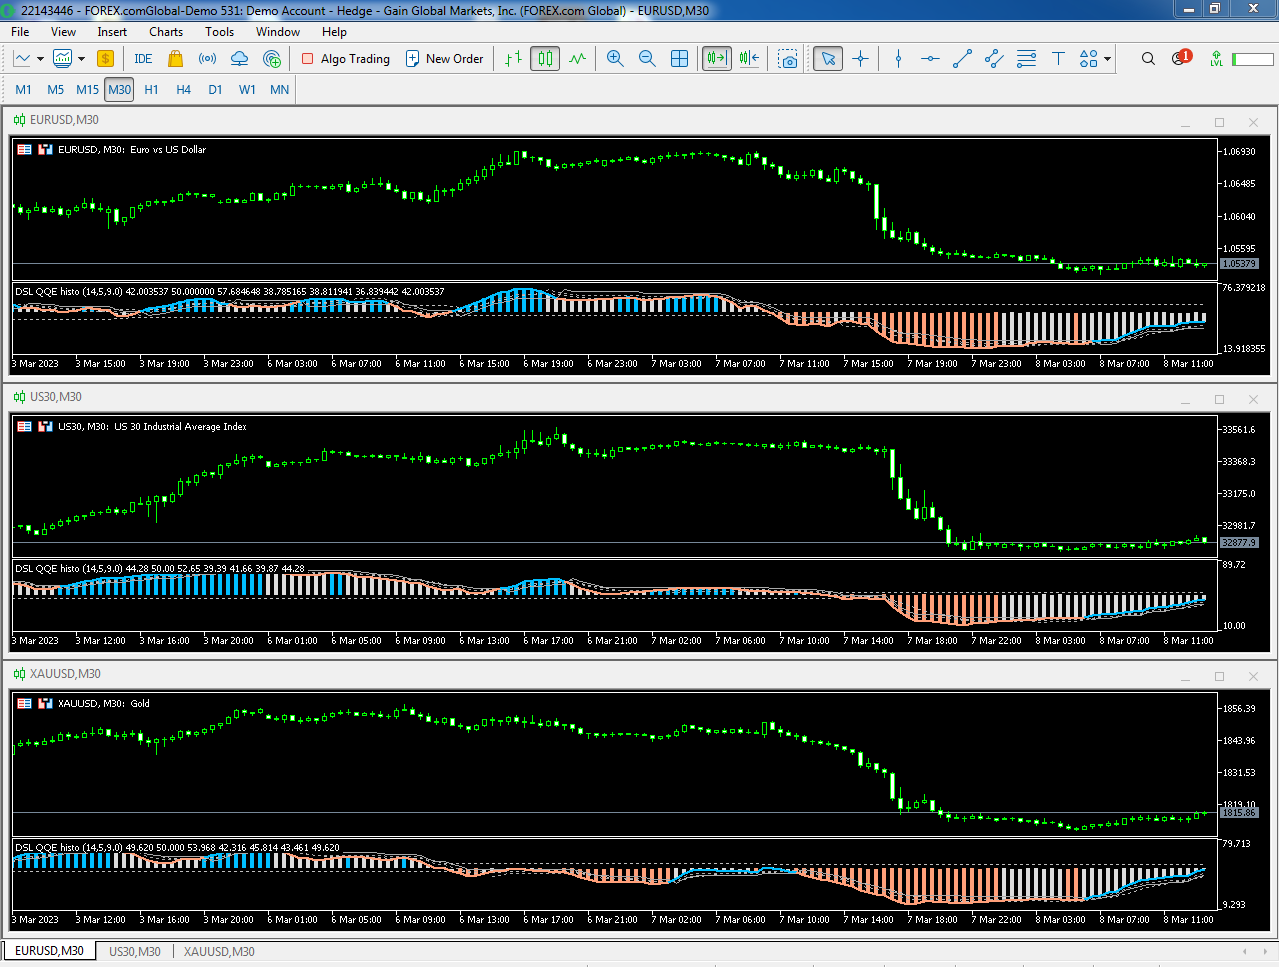Expand the indicators list dropdown arrow
This screenshot has width=1279, height=967.
coord(81,59)
